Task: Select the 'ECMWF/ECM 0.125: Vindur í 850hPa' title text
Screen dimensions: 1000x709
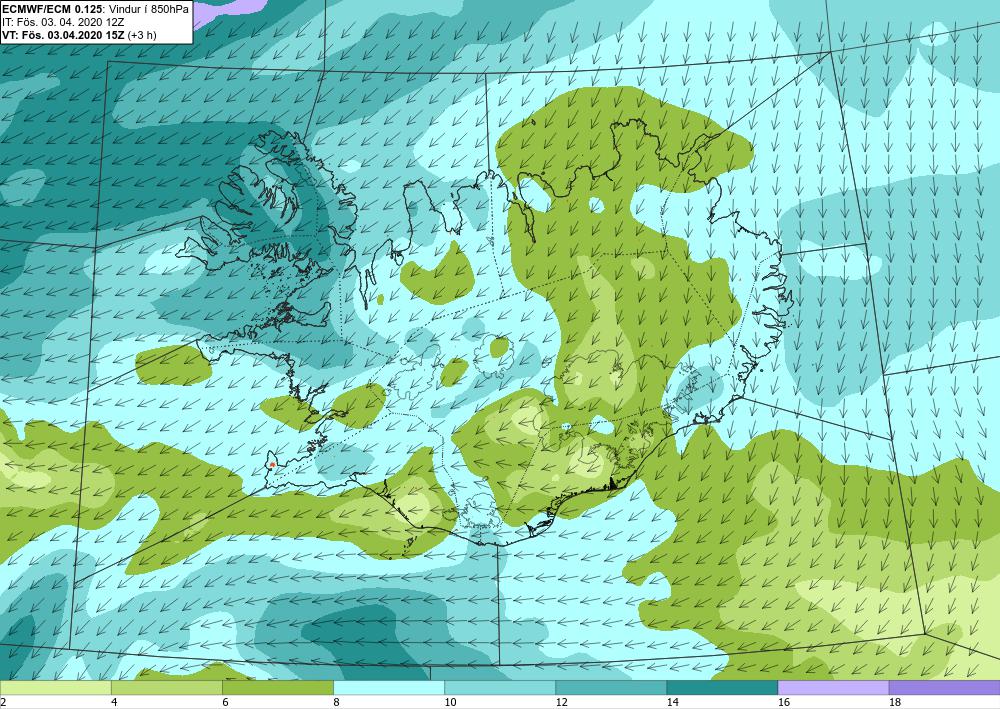Action: (x=96, y=9)
